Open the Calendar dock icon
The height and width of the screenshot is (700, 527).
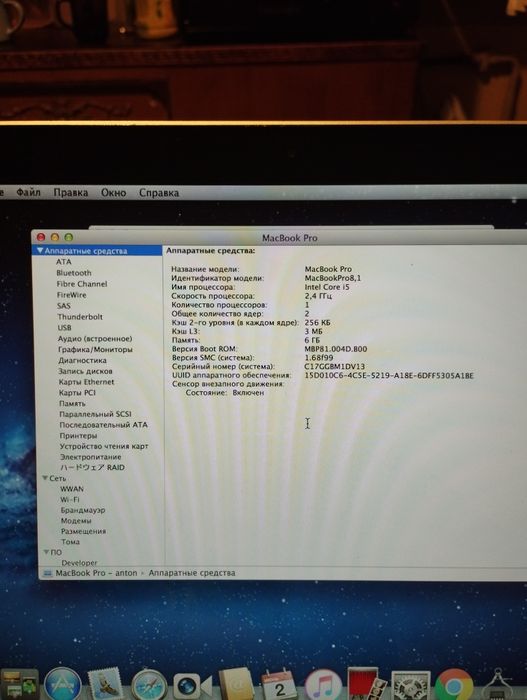pos(279,685)
